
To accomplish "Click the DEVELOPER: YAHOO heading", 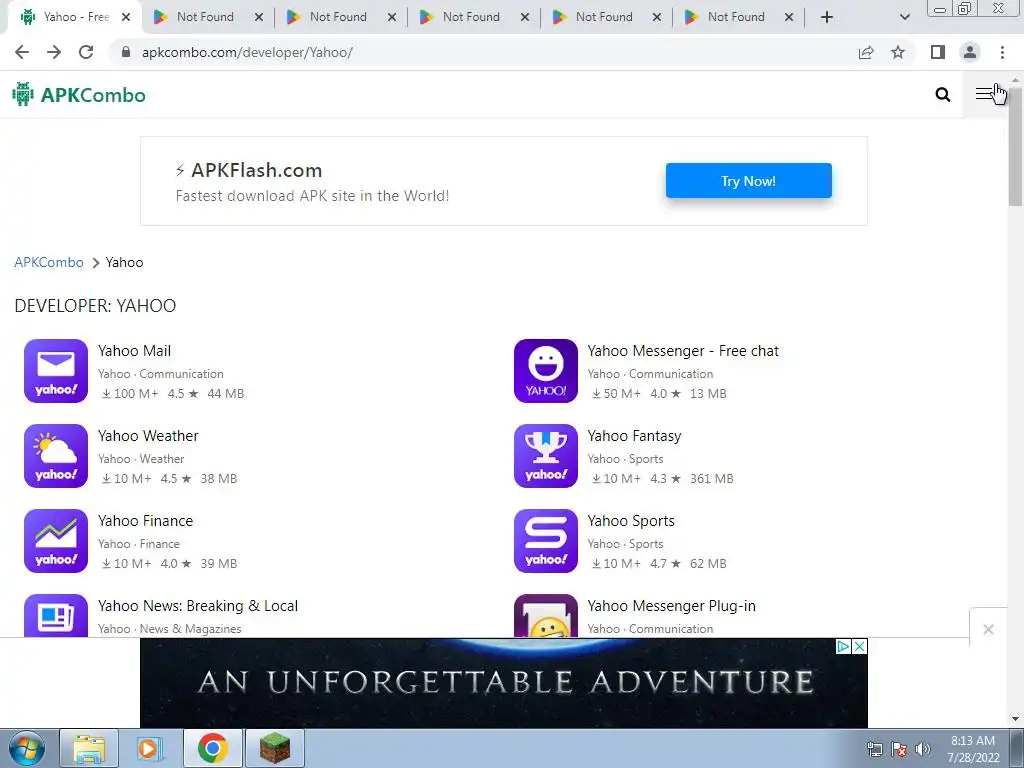I will [x=95, y=306].
